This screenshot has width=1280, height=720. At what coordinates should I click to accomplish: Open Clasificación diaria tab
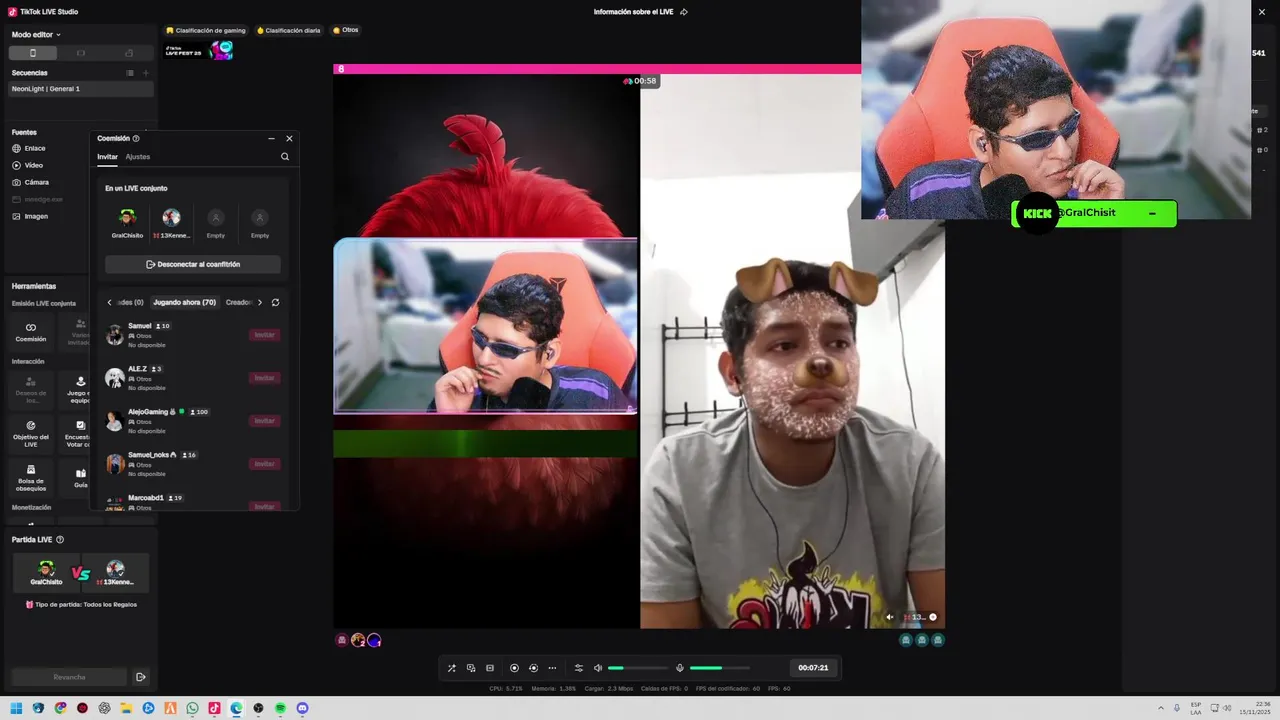coord(289,30)
